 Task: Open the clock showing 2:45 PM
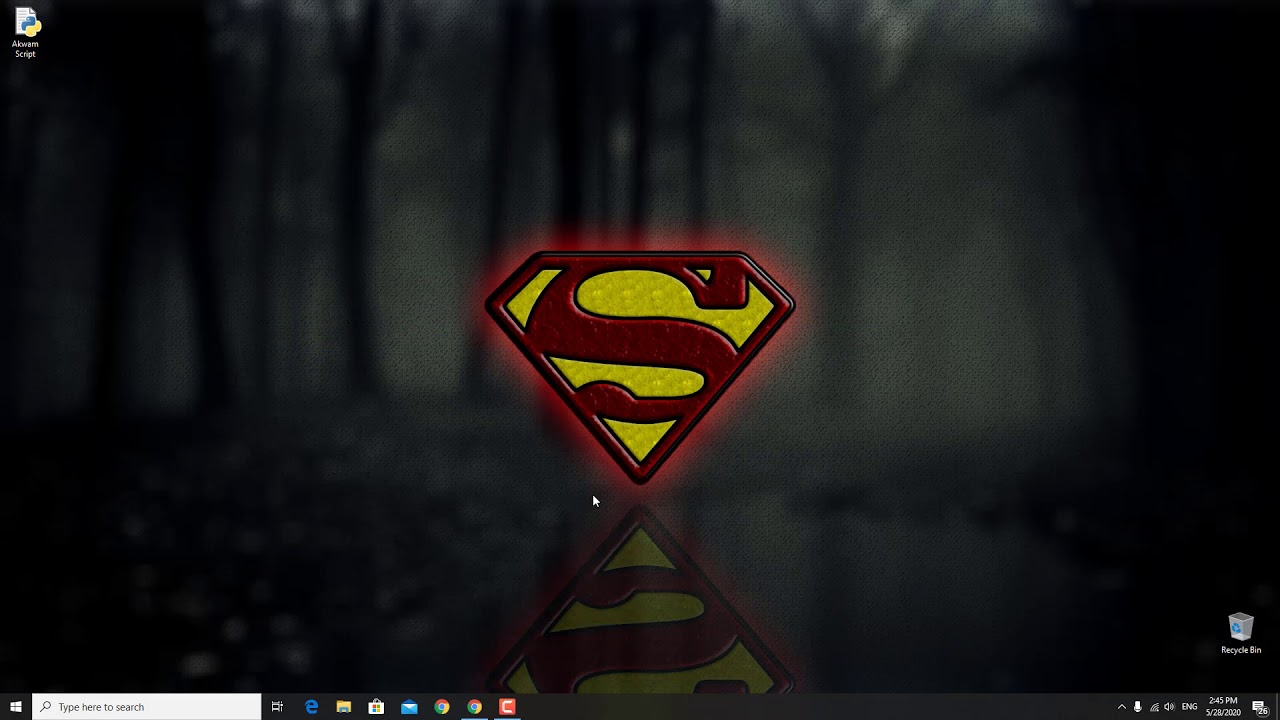point(1223,706)
